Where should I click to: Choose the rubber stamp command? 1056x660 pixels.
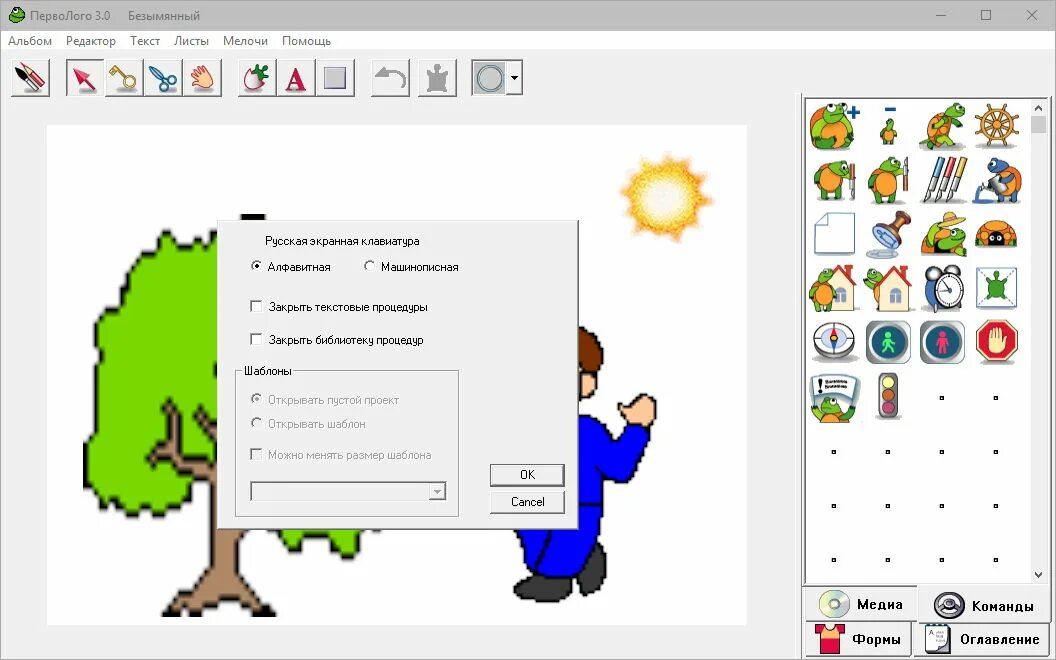pyautogui.click(x=888, y=234)
